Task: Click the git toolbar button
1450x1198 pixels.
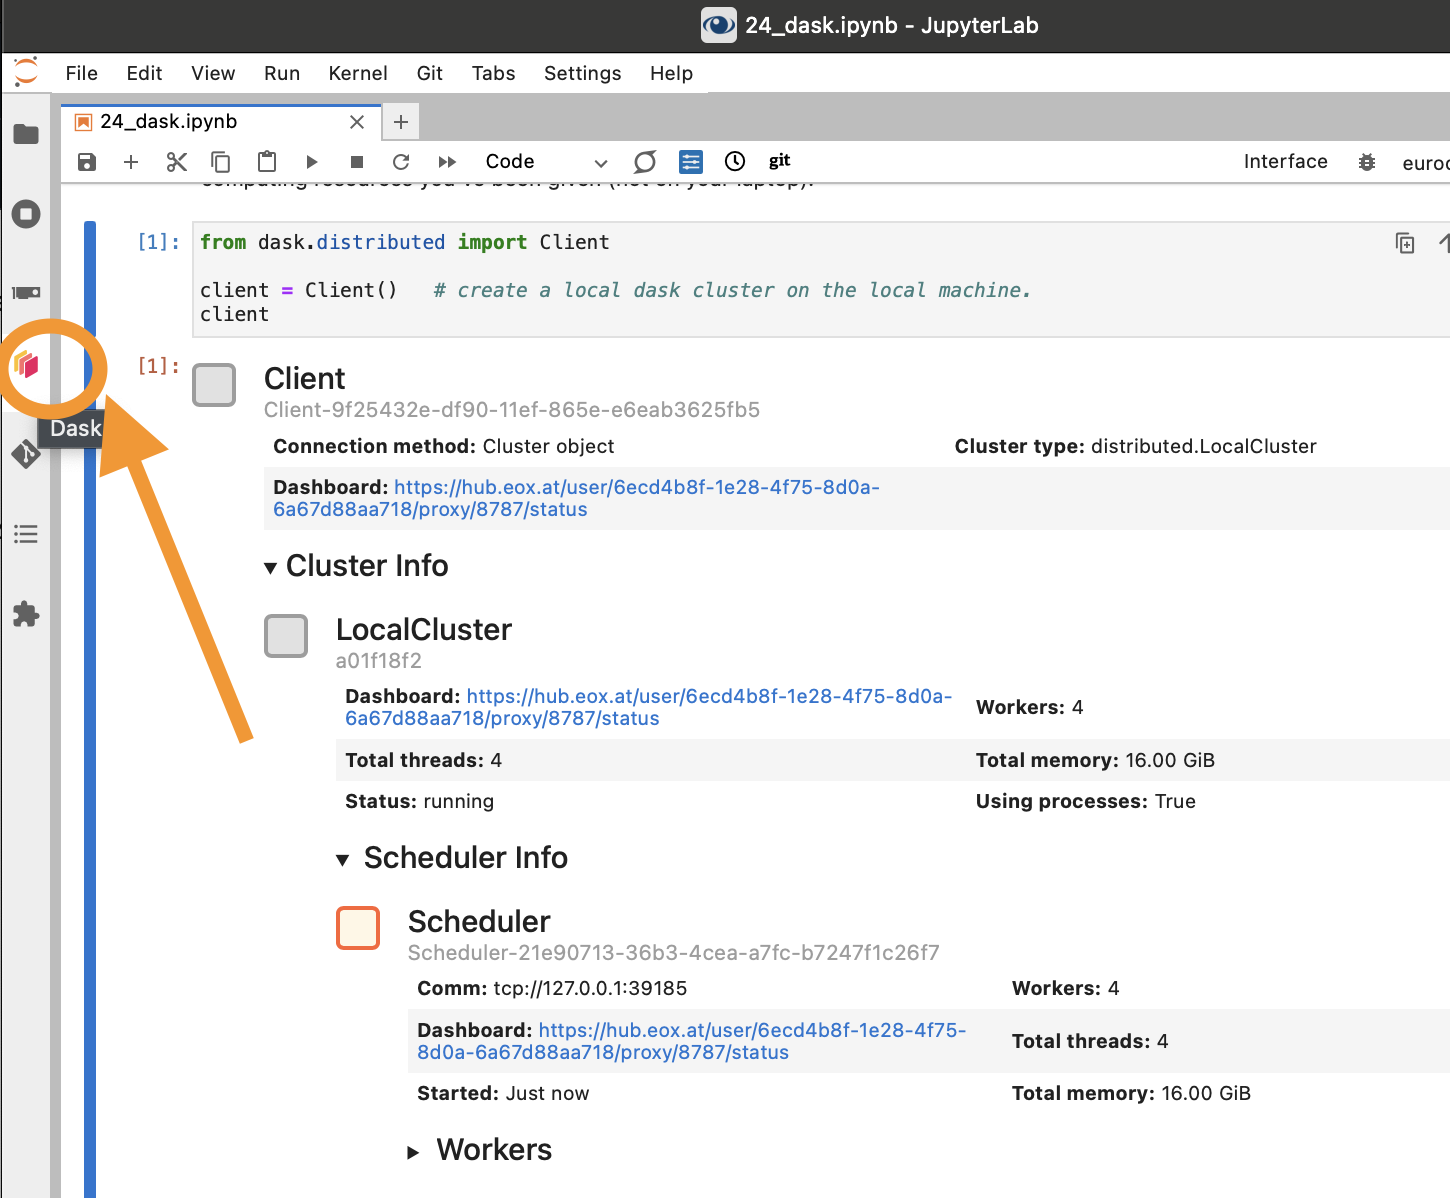Action: 780,161
